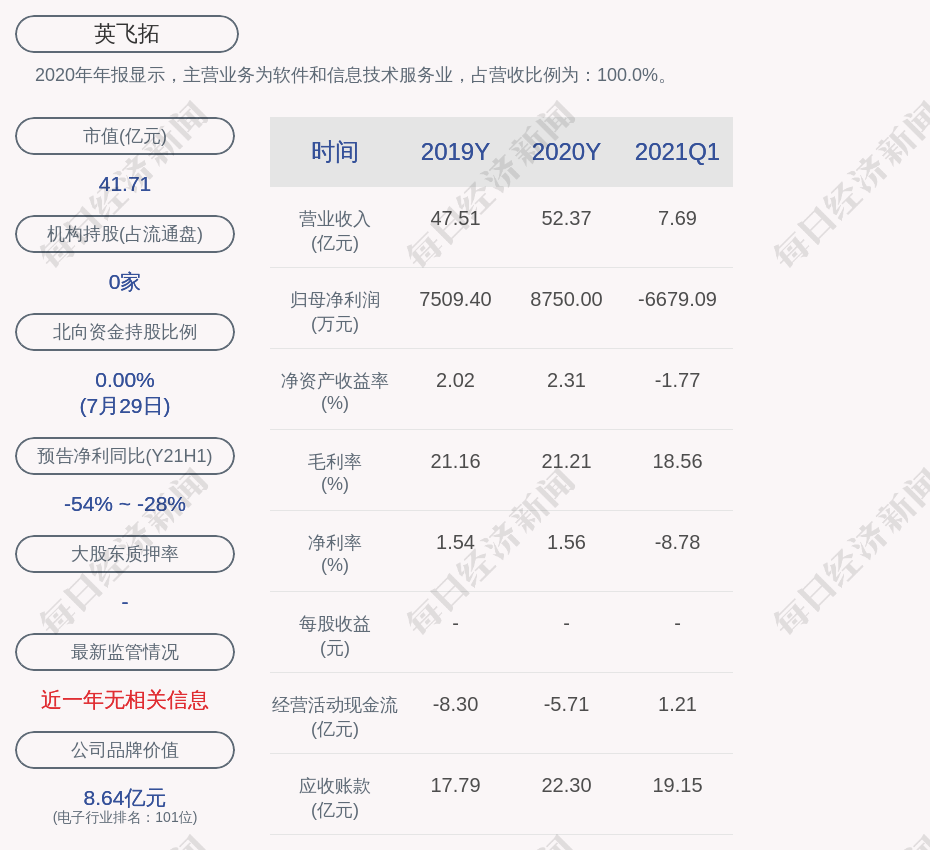The height and width of the screenshot is (850, 930).
Task: Select the 公司品牌价值 label pill
Action: coord(125,750)
